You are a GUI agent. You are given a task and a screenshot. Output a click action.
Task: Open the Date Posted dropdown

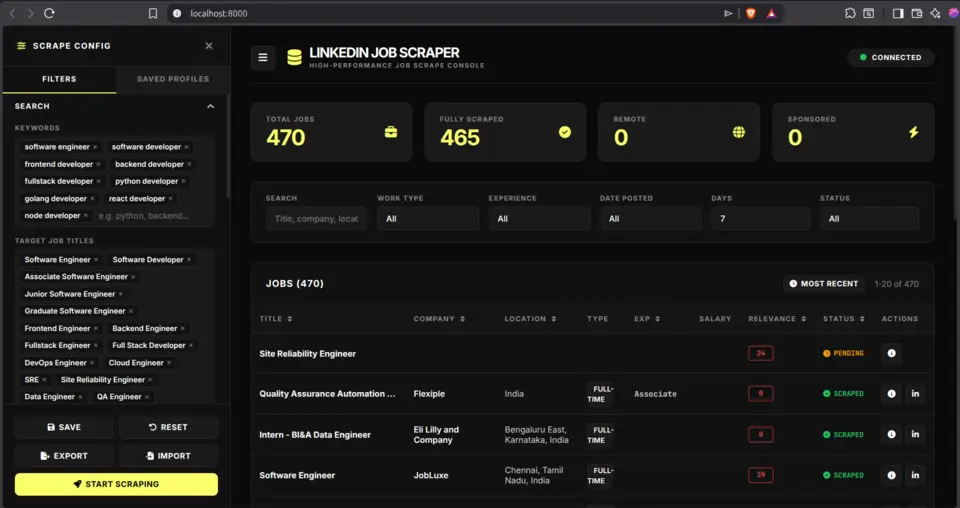[x=651, y=219]
